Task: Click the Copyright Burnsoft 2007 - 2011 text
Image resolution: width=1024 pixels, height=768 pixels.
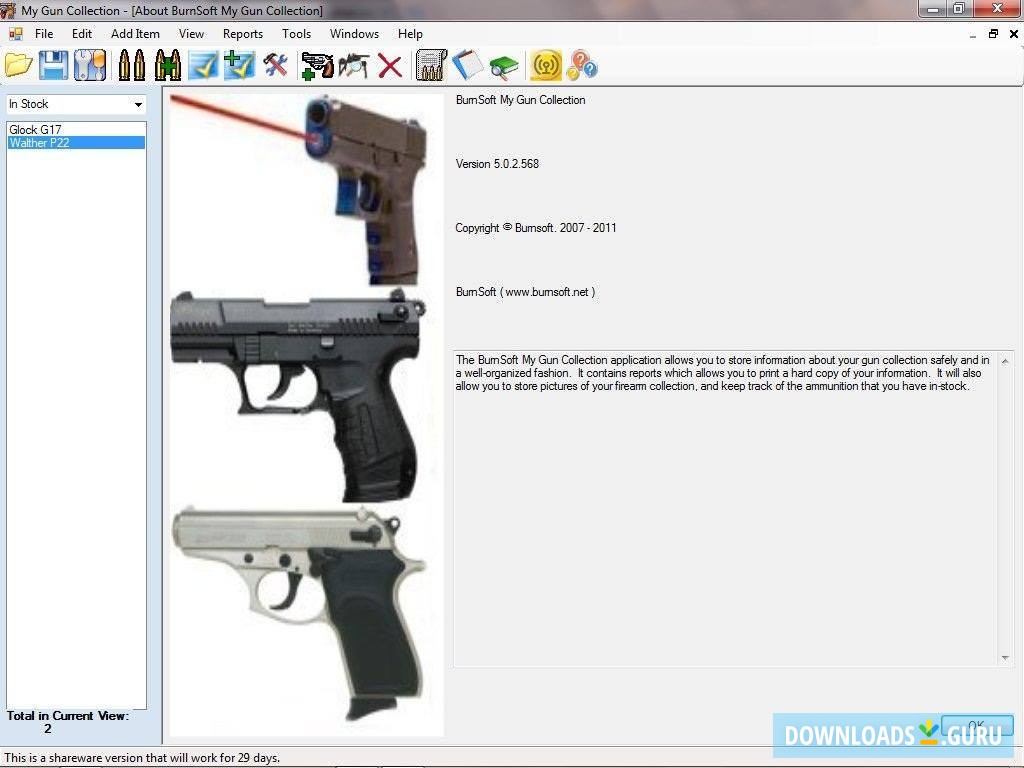Action: 536,228
